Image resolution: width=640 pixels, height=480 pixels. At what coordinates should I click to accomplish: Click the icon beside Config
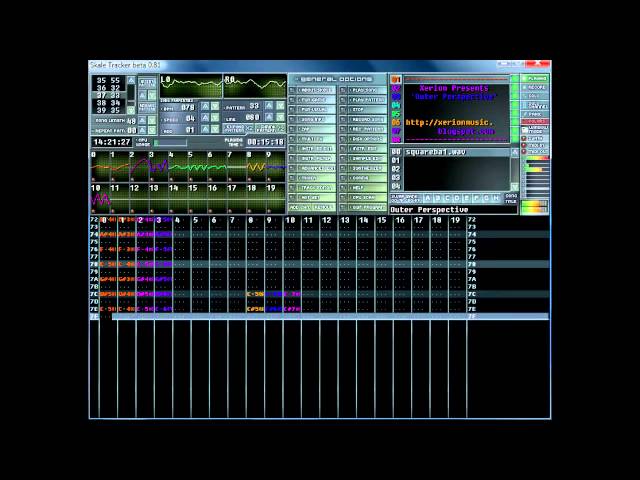point(343,178)
